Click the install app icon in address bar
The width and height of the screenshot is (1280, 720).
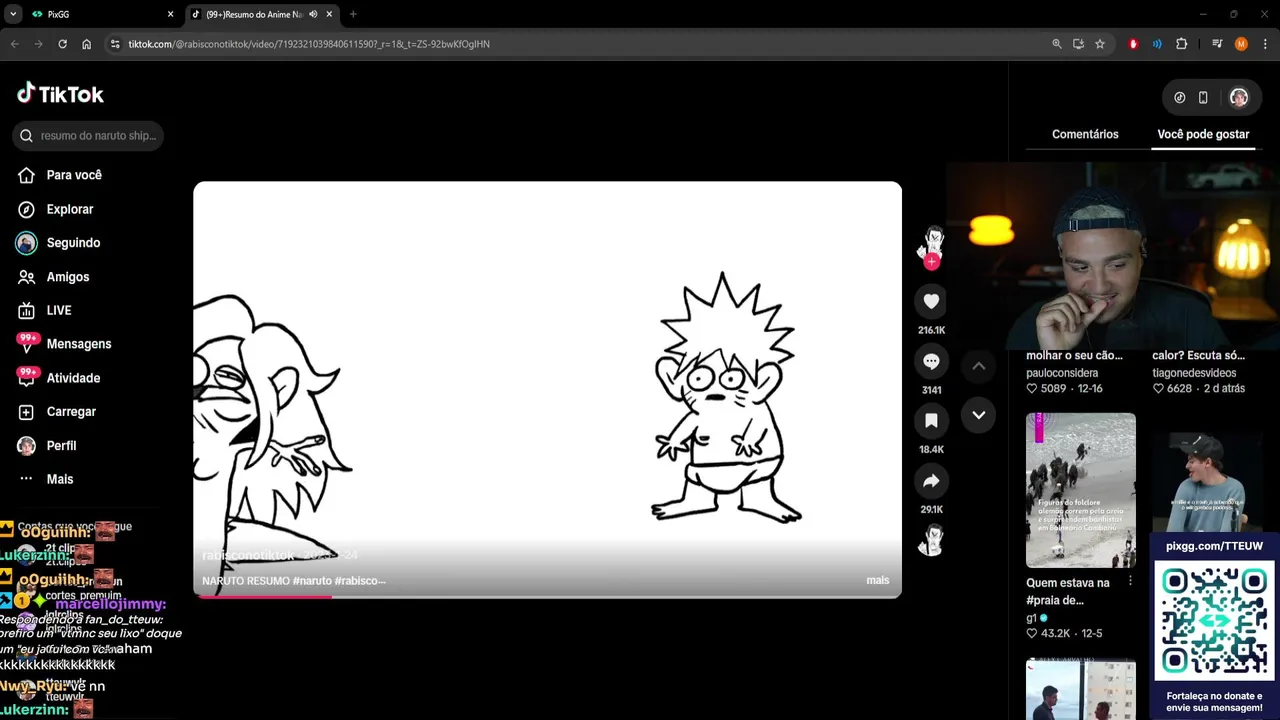[x=1078, y=44]
